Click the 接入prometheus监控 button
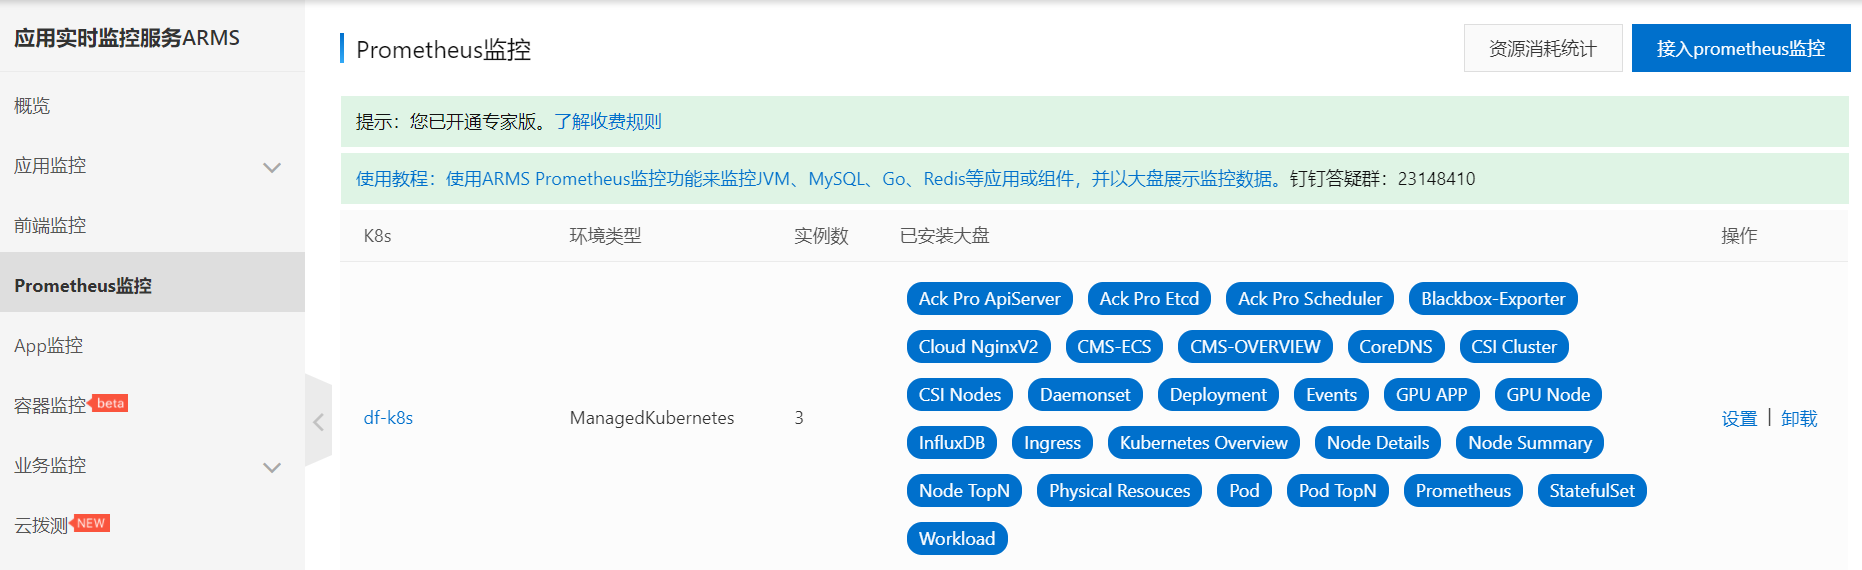Viewport: 1862px width, 570px height. click(1741, 48)
